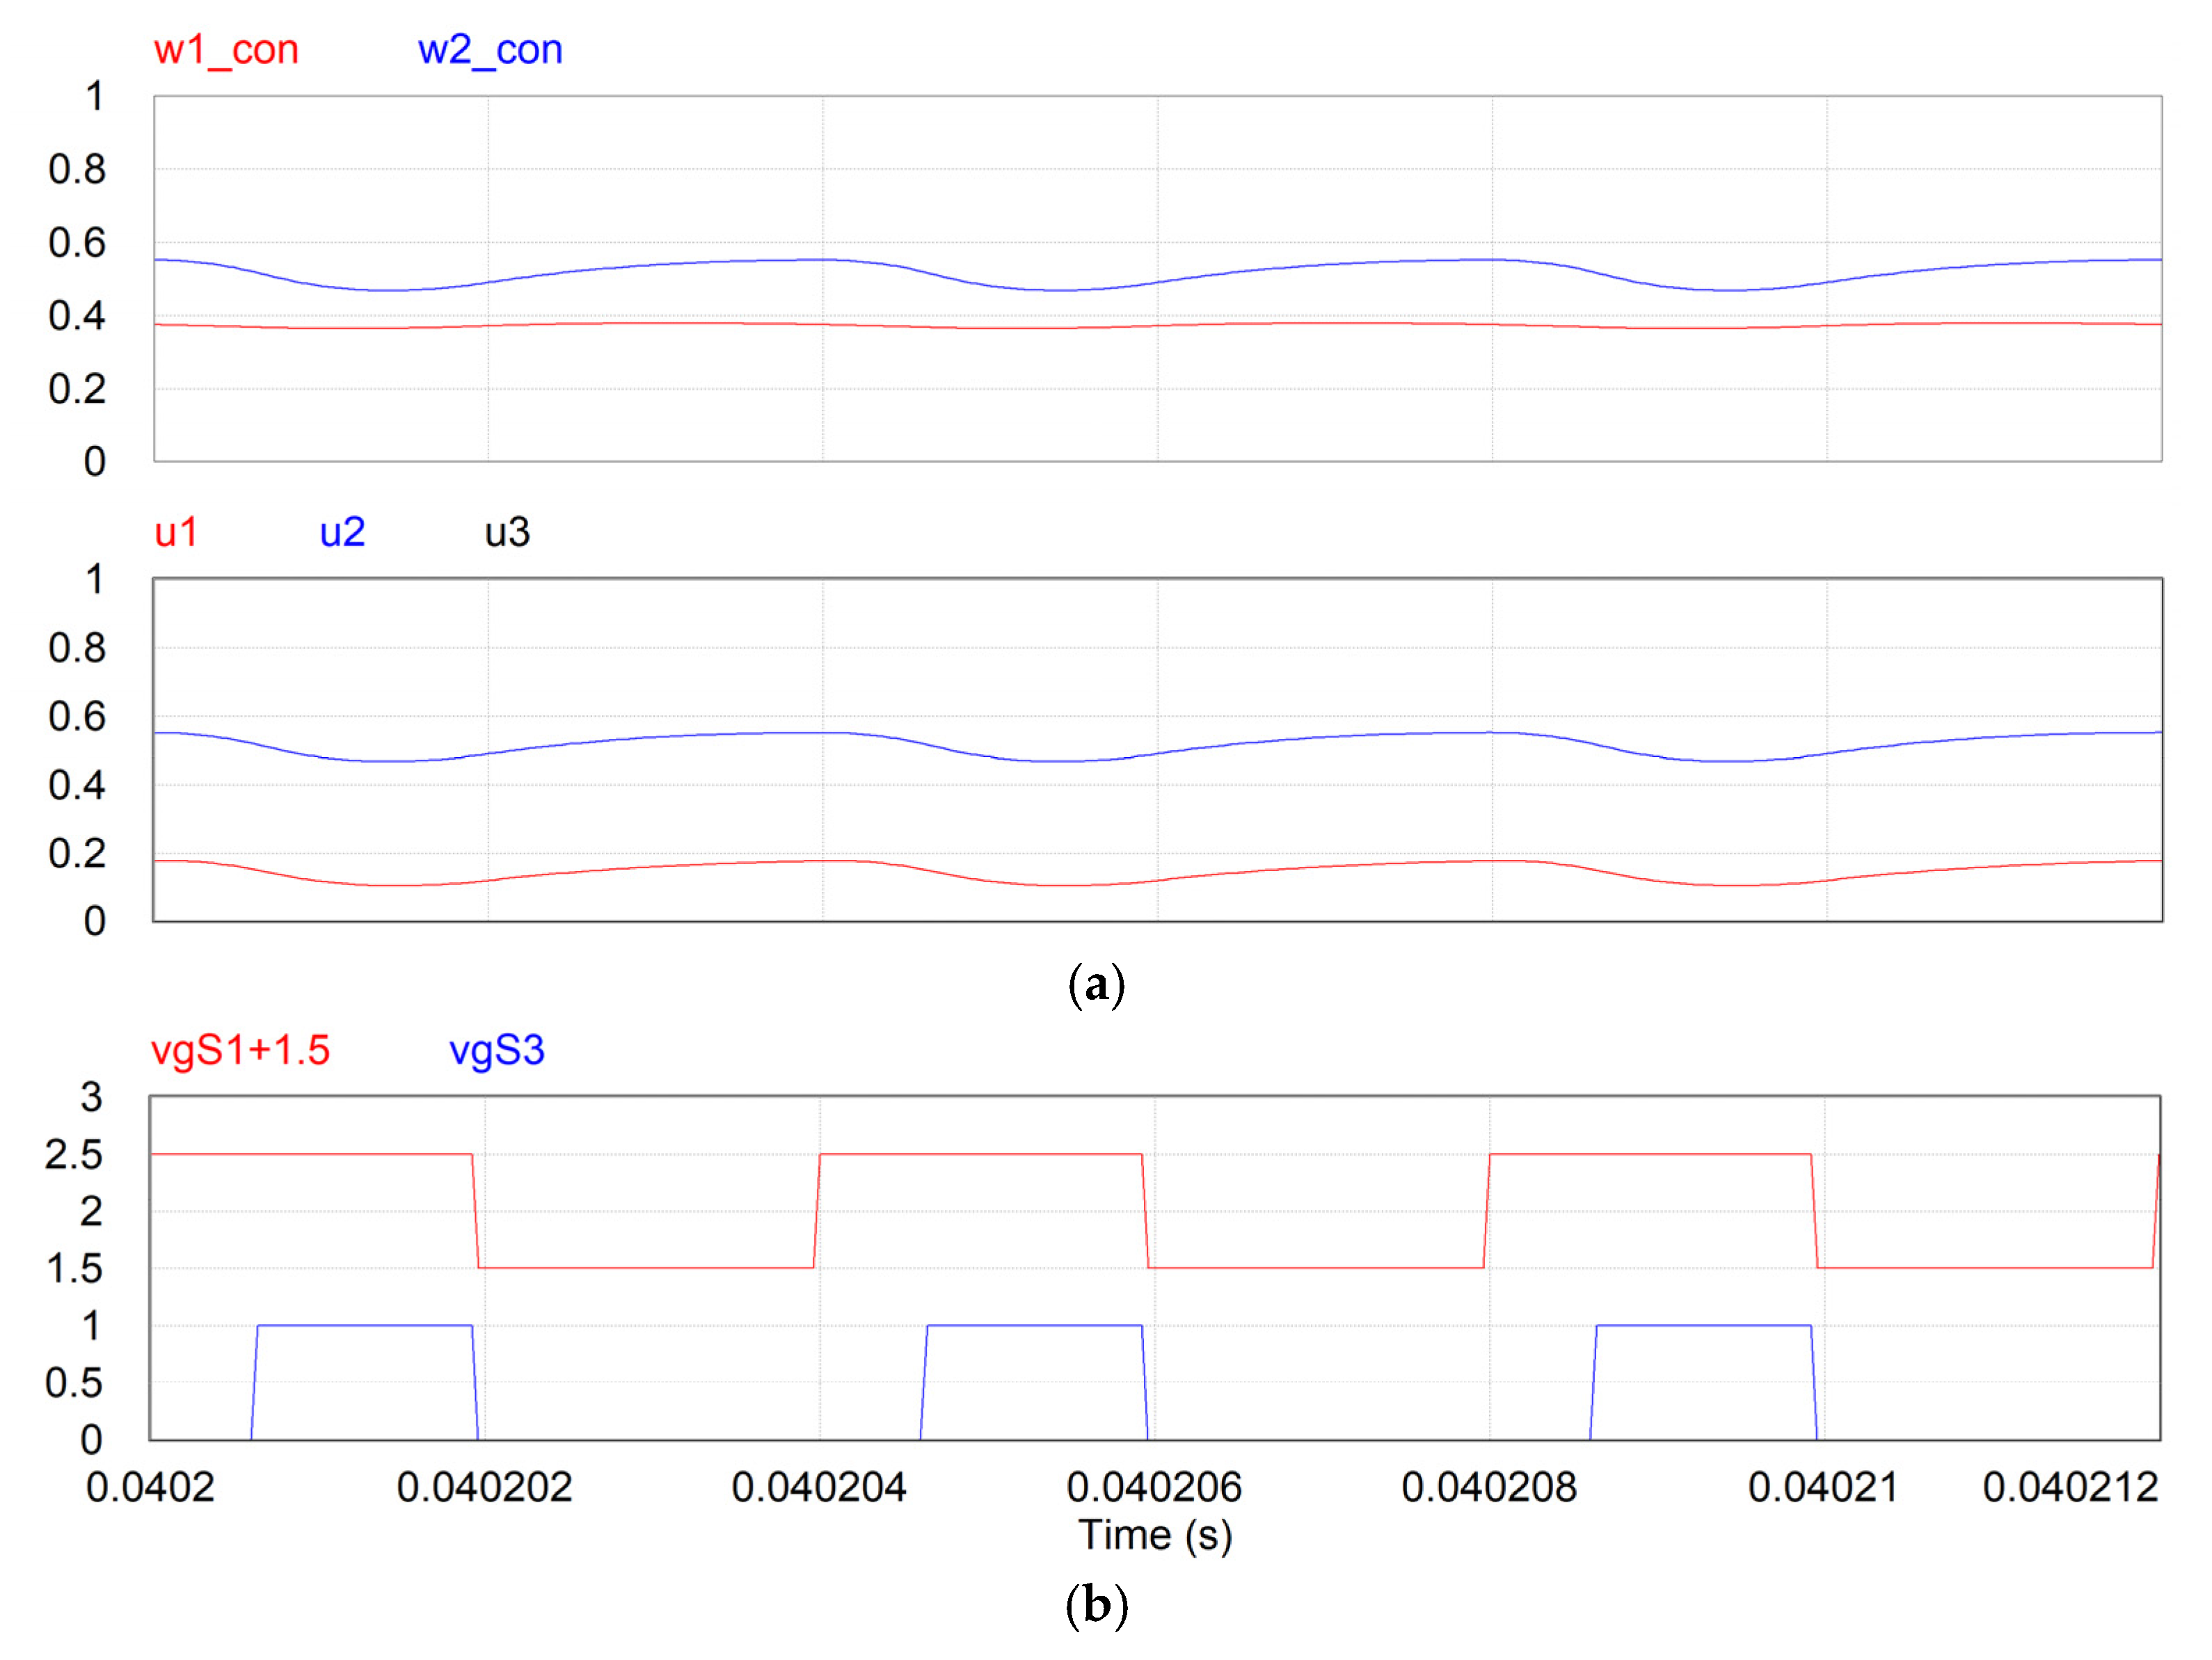The image size is (2212, 1660).
Task: Click the w2_con legend label
Action: 490,50
